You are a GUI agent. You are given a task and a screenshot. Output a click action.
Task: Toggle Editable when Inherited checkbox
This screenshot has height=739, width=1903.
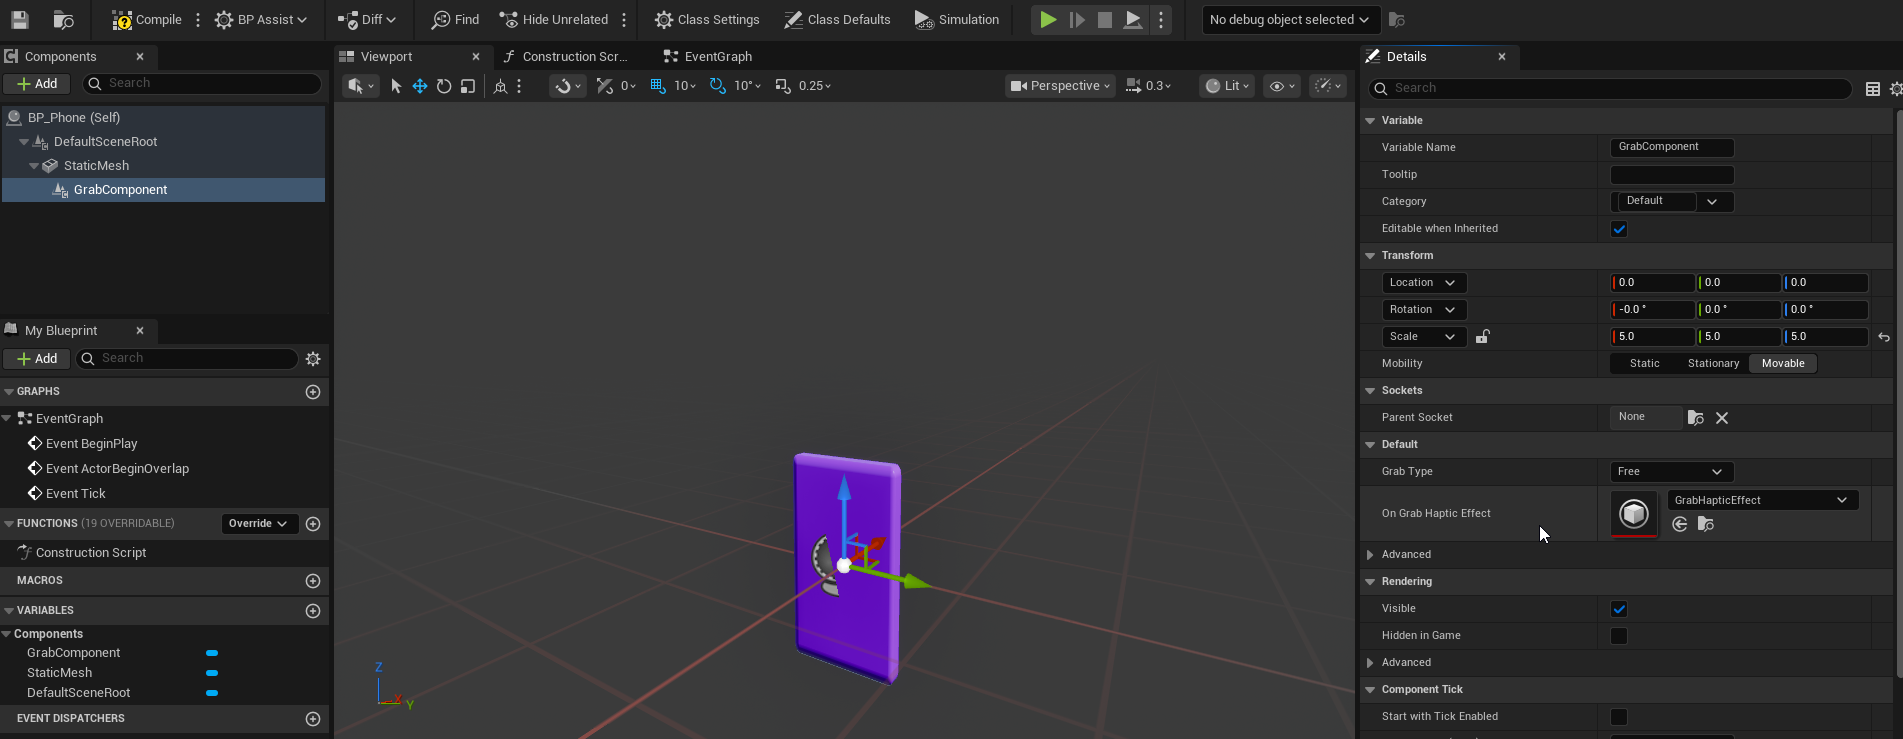(x=1619, y=229)
